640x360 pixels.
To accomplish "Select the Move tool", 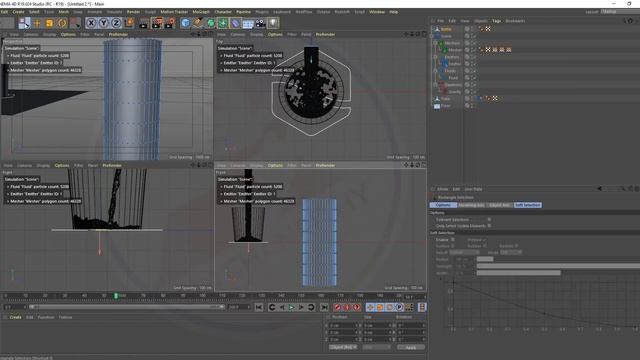I will coord(37,23).
